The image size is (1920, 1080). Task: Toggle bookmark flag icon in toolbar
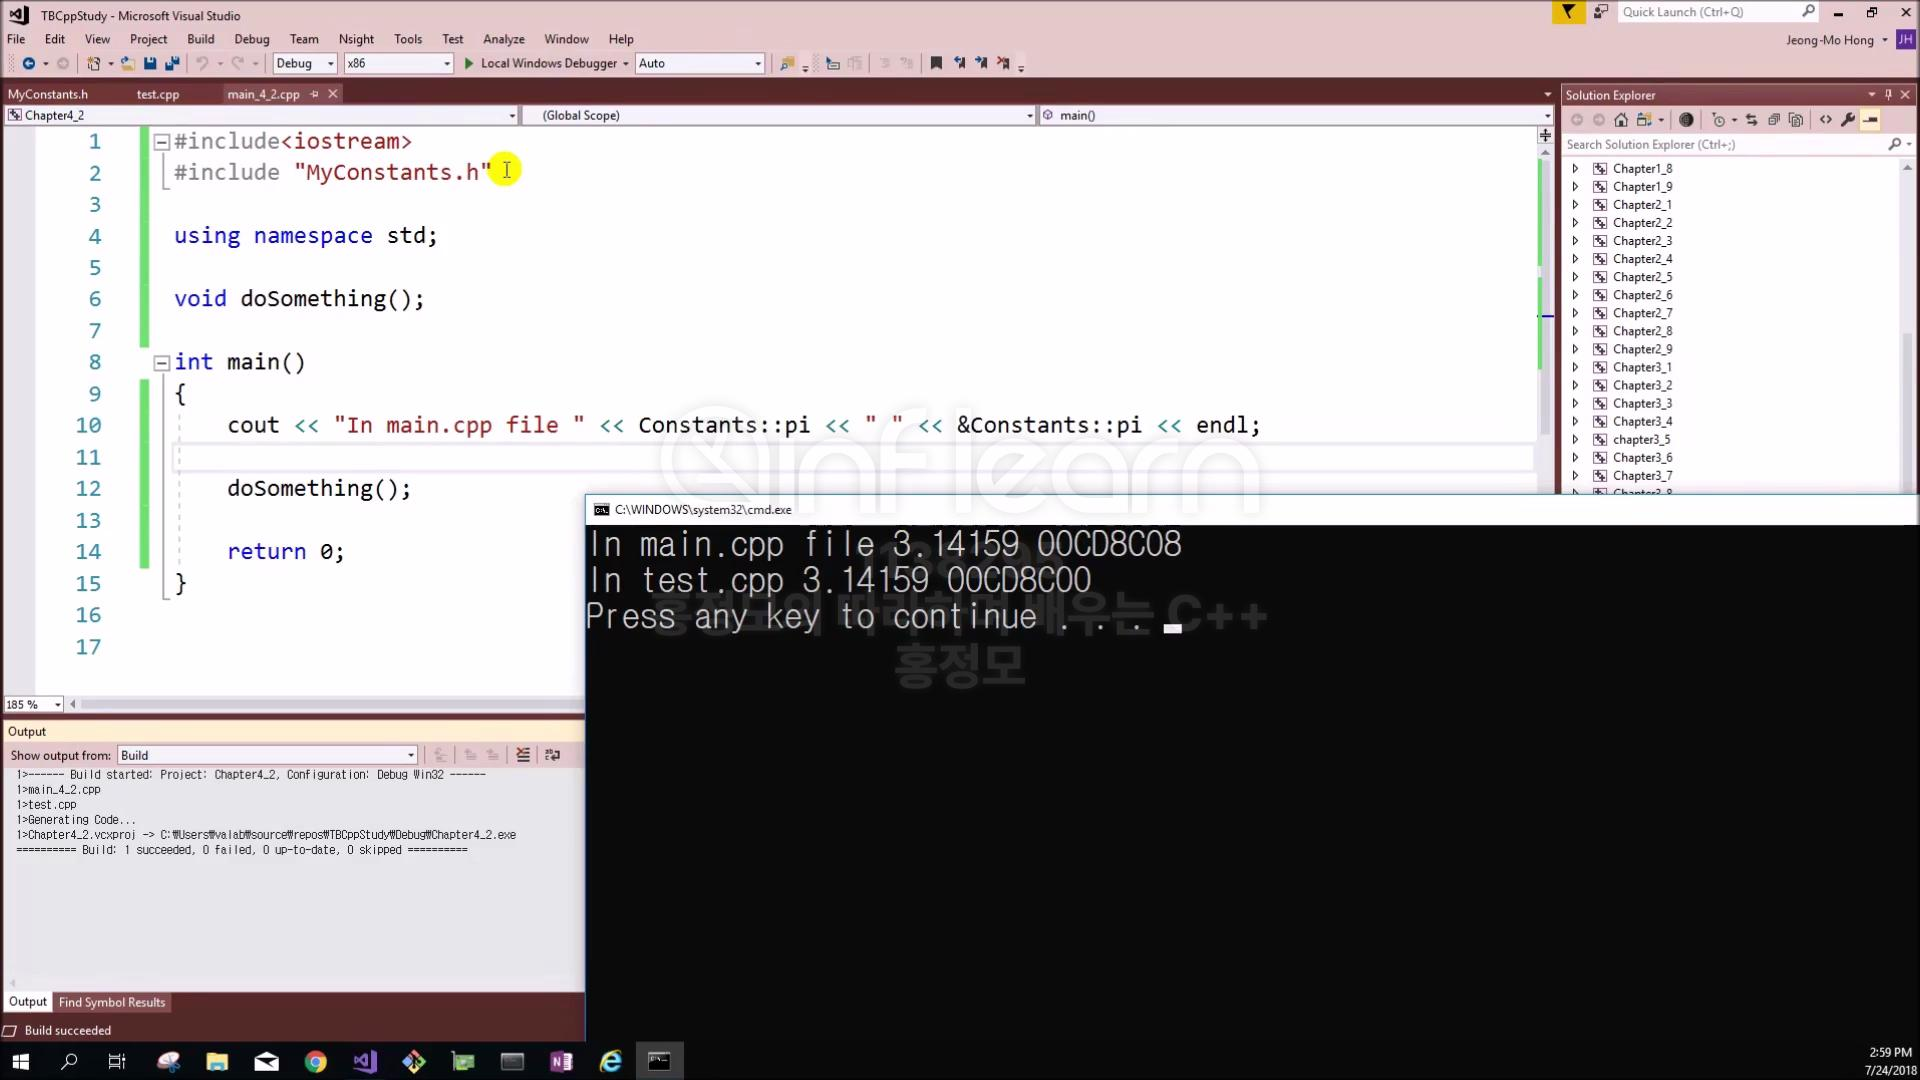(x=936, y=63)
